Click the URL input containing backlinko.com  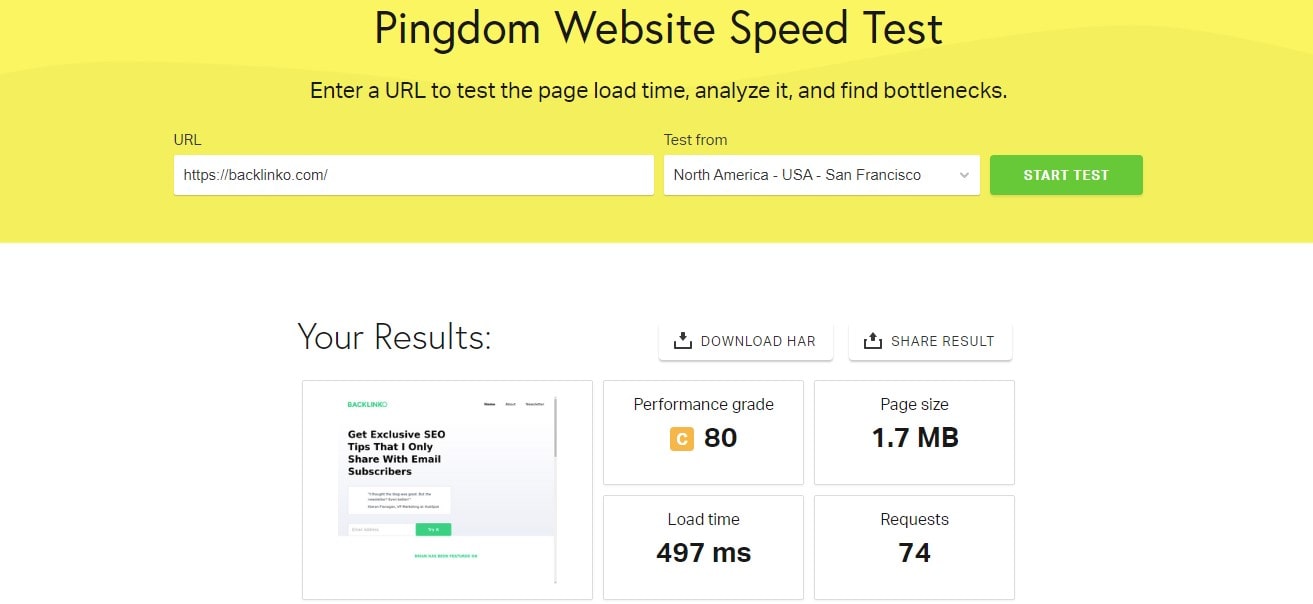tap(413, 175)
